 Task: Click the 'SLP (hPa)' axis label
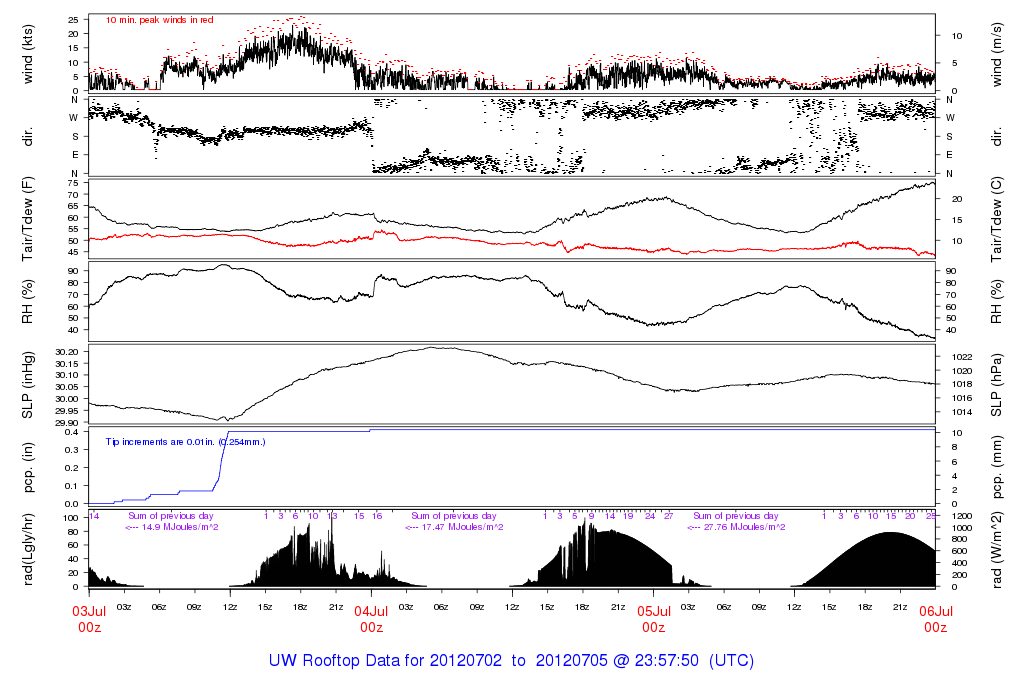(997, 385)
